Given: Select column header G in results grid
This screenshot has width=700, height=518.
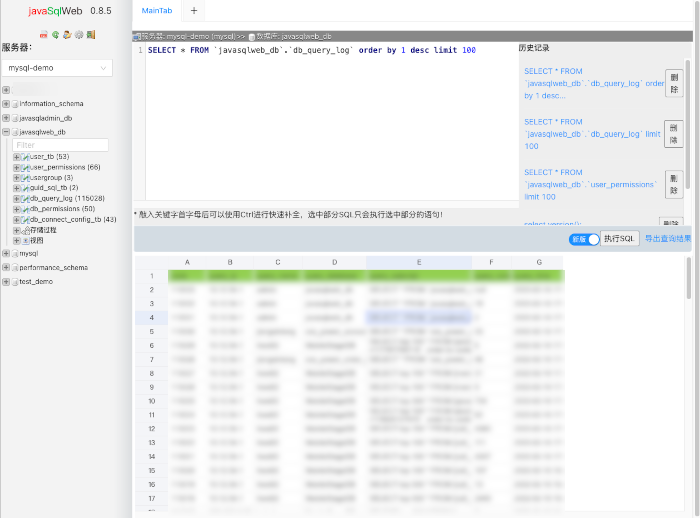Looking at the screenshot, I should point(539,263).
